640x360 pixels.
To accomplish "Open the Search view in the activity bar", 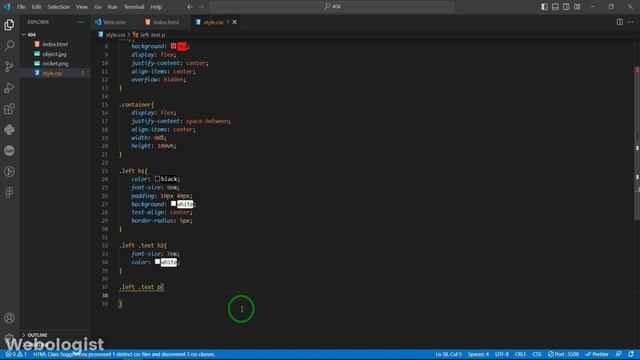I will [x=9, y=45].
